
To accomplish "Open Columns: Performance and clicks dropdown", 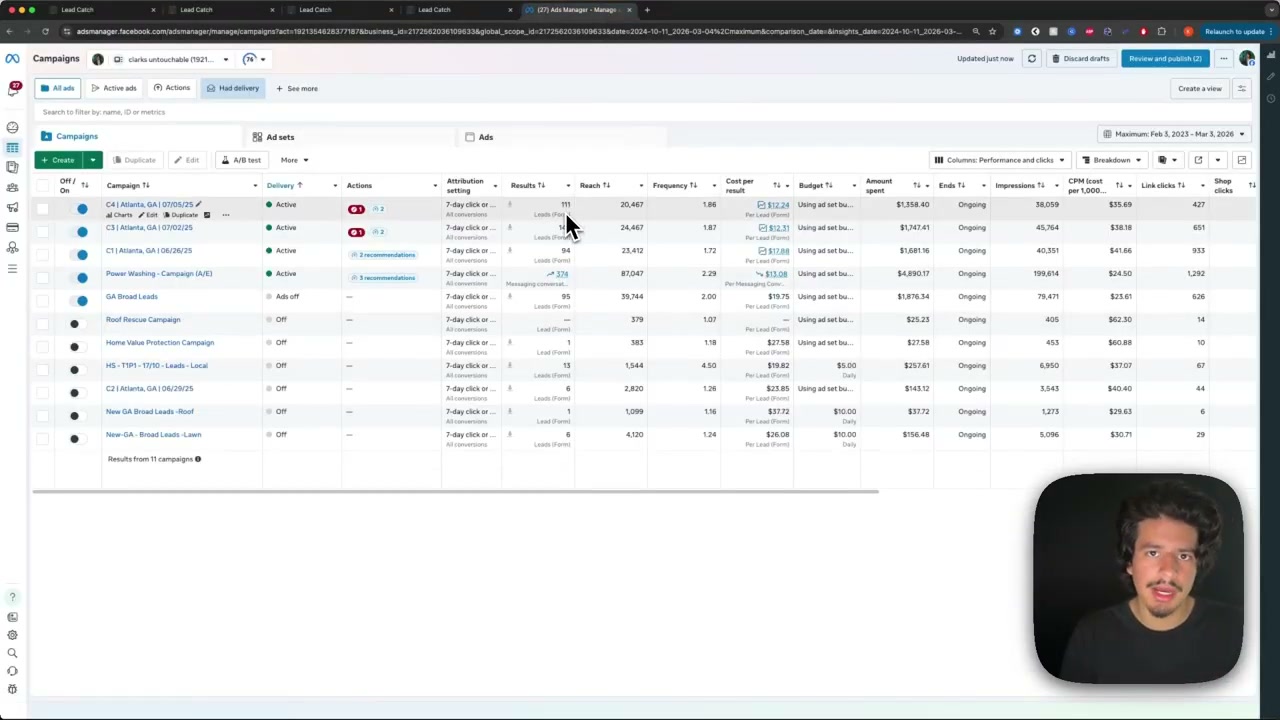I will coord(999,160).
